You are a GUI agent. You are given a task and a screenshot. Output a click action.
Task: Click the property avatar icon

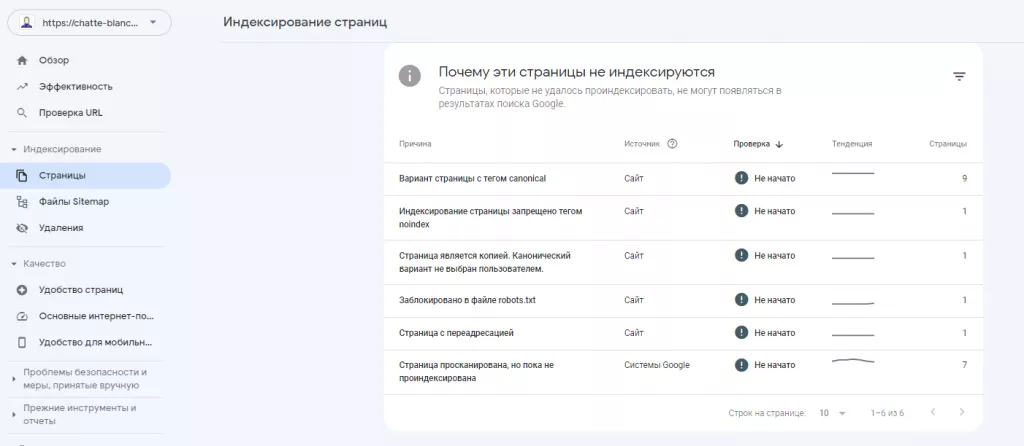tap(26, 22)
